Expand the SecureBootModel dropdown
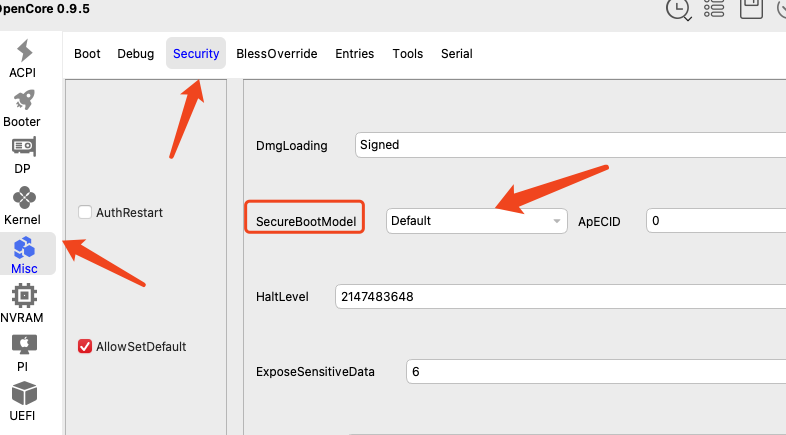This screenshot has width=786, height=435. pyautogui.click(x=477, y=220)
